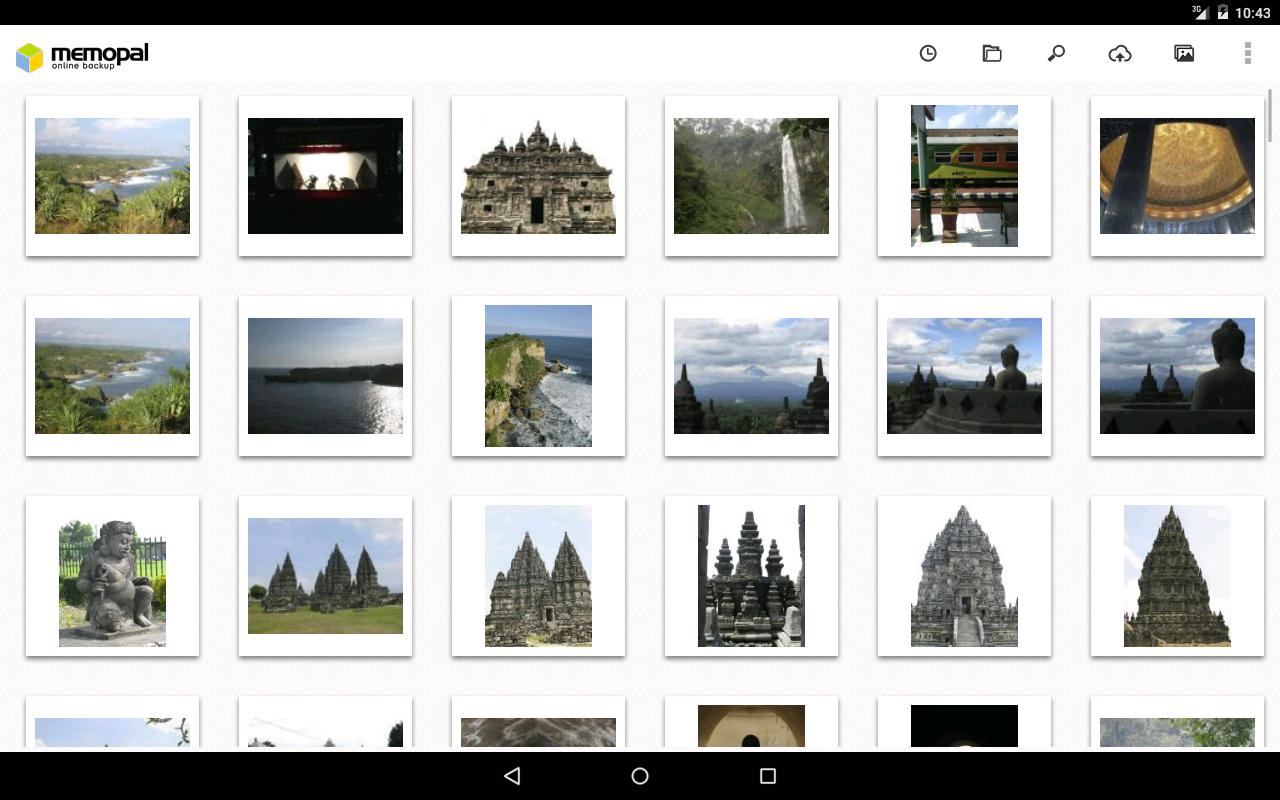Open the shadow puppet show photo

[325, 176]
